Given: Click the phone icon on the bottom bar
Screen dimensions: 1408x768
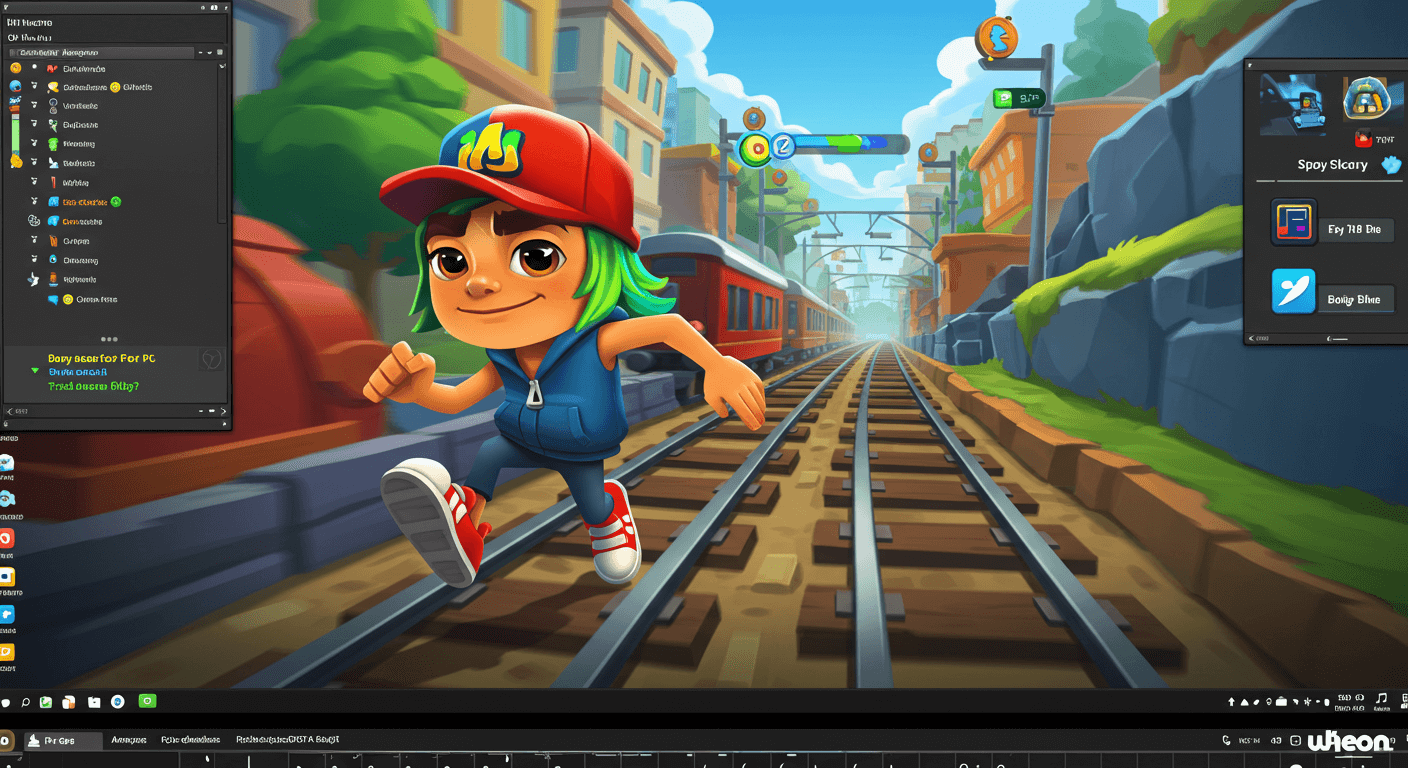Looking at the screenshot, I should point(1226,741).
